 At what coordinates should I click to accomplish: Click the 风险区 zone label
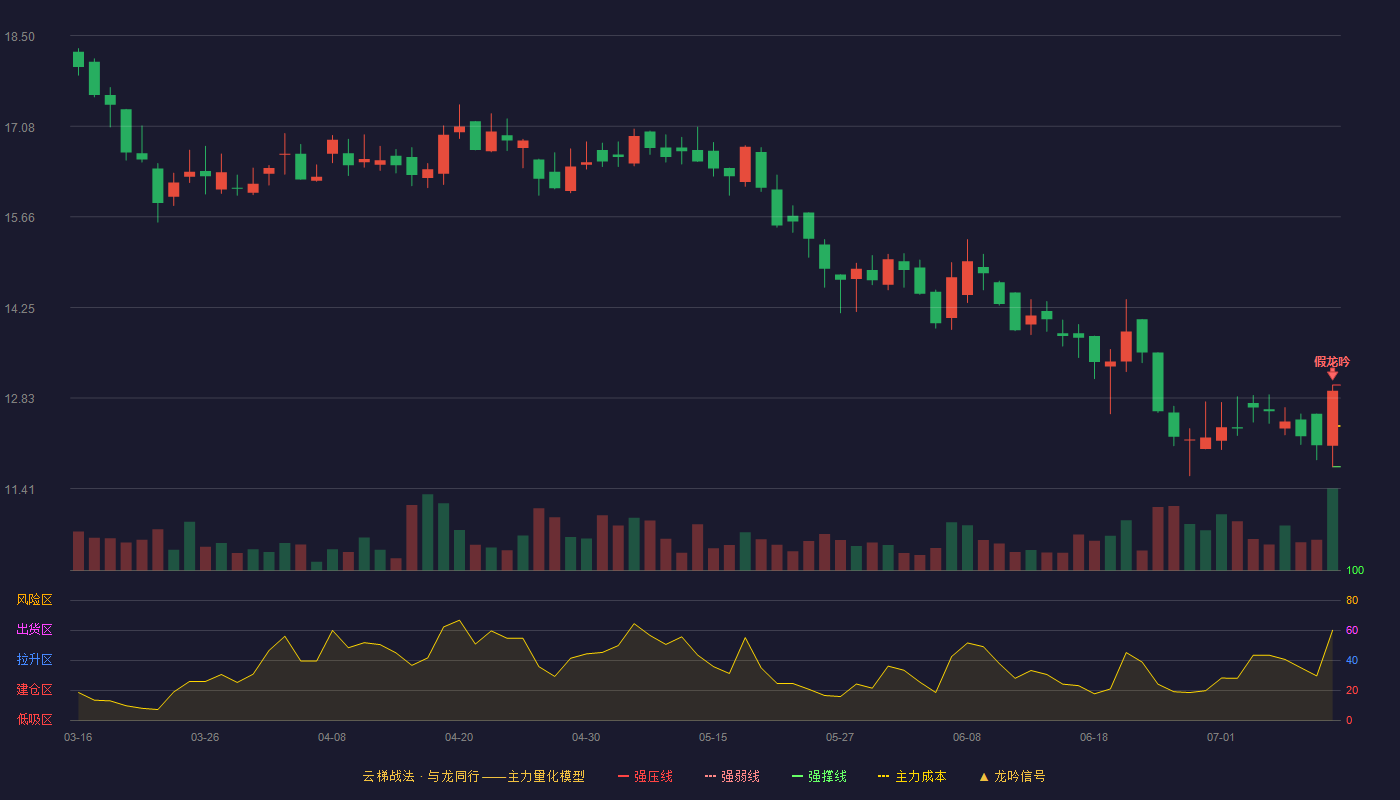(34, 600)
